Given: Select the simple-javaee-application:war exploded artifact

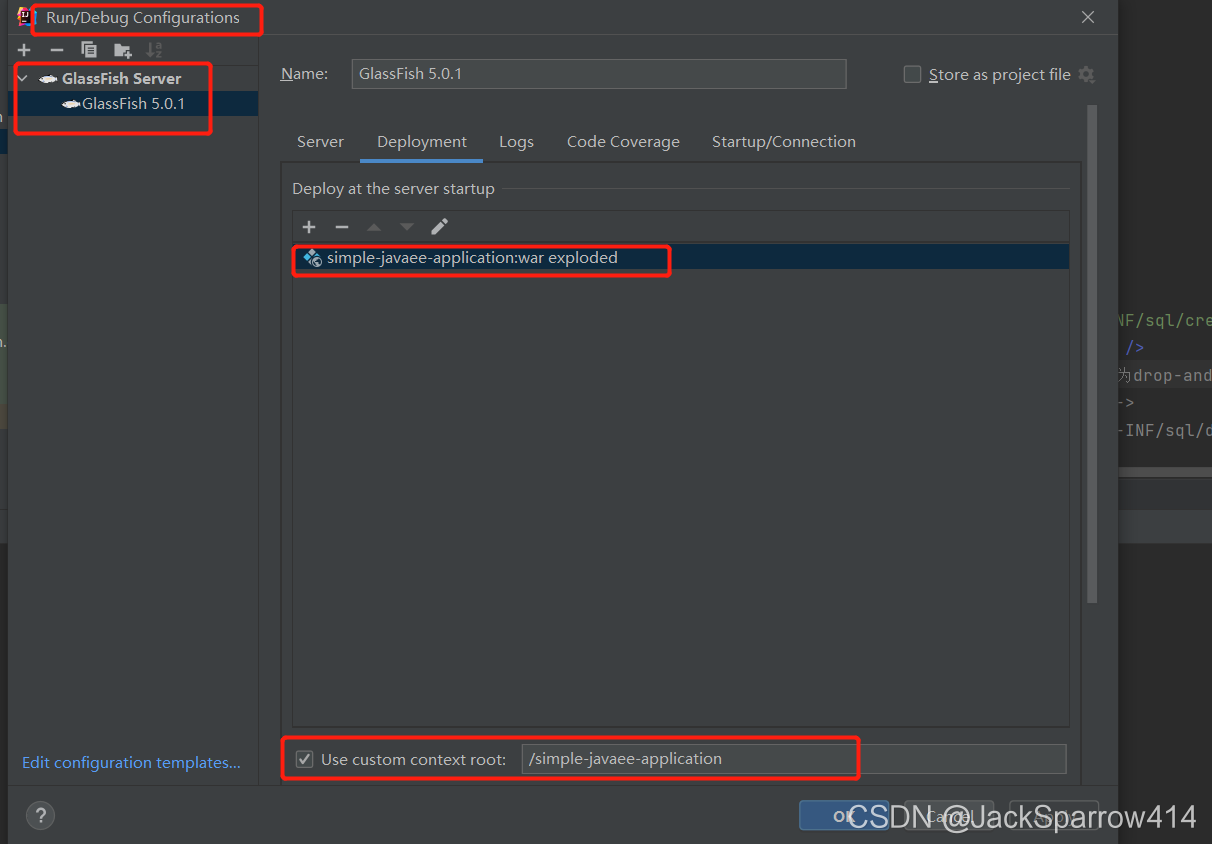Looking at the screenshot, I should coord(680,258).
